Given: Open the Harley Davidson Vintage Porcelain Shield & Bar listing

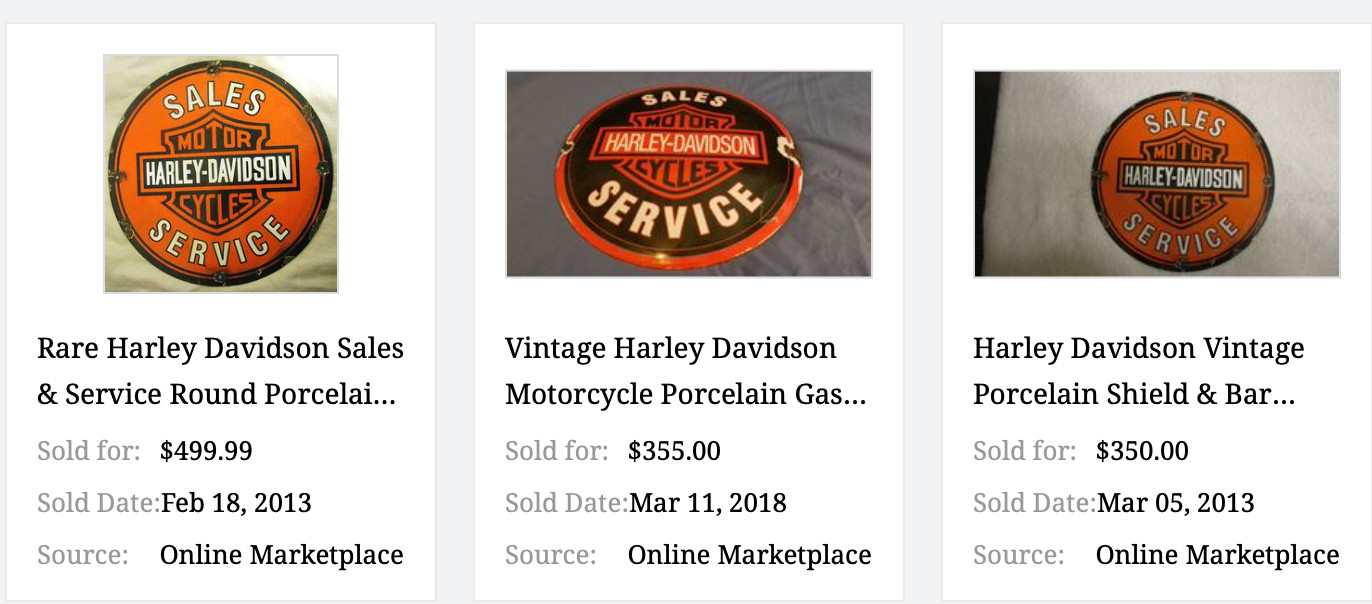Looking at the screenshot, I should pos(1139,370).
